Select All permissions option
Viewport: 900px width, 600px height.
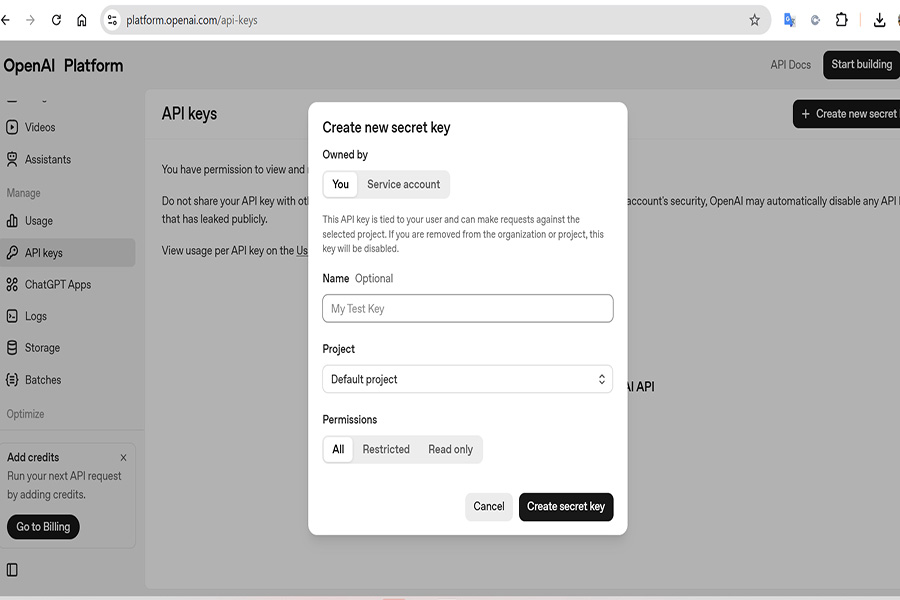[x=338, y=449]
